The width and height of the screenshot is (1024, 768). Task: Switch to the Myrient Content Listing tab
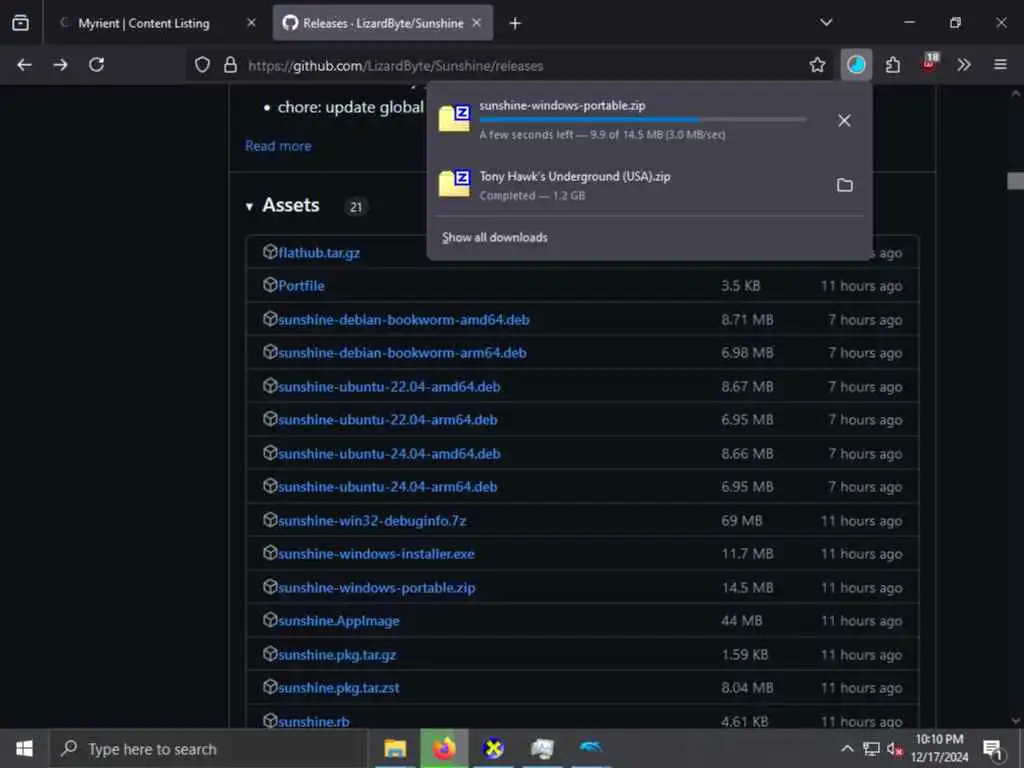pos(155,23)
